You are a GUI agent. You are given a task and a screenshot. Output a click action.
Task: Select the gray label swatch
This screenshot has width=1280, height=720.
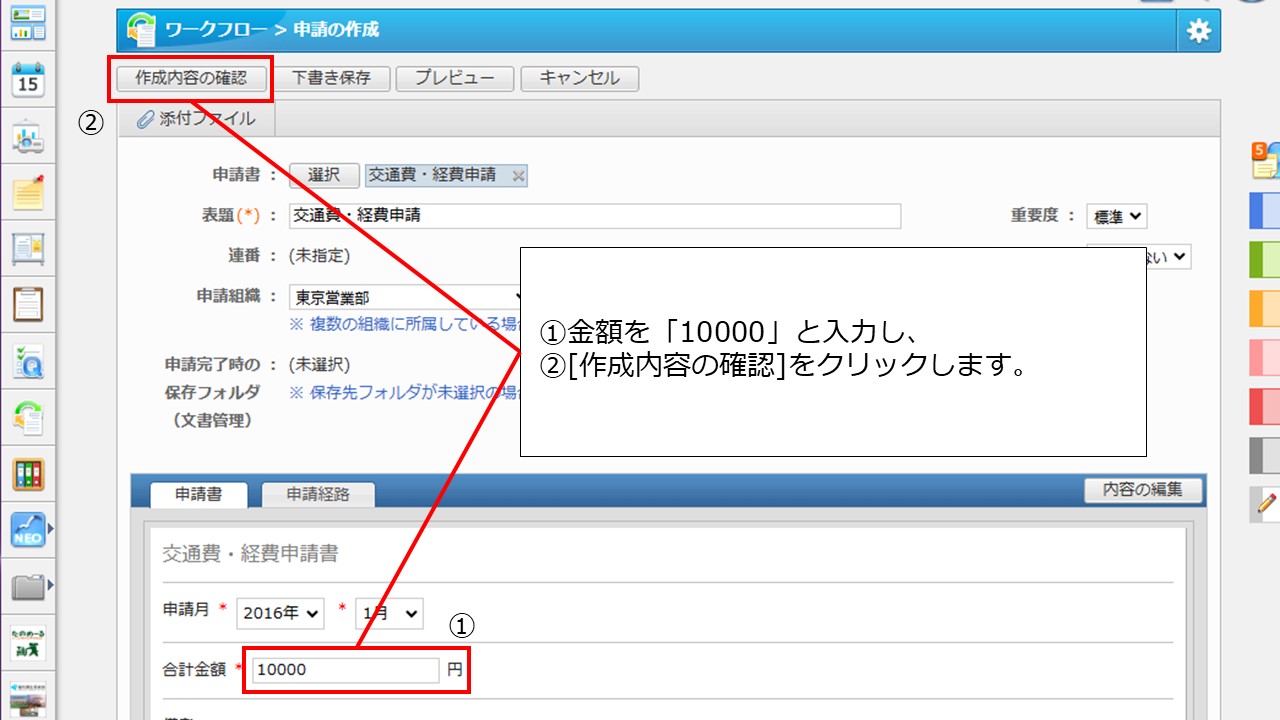click(x=1265, y=455)
